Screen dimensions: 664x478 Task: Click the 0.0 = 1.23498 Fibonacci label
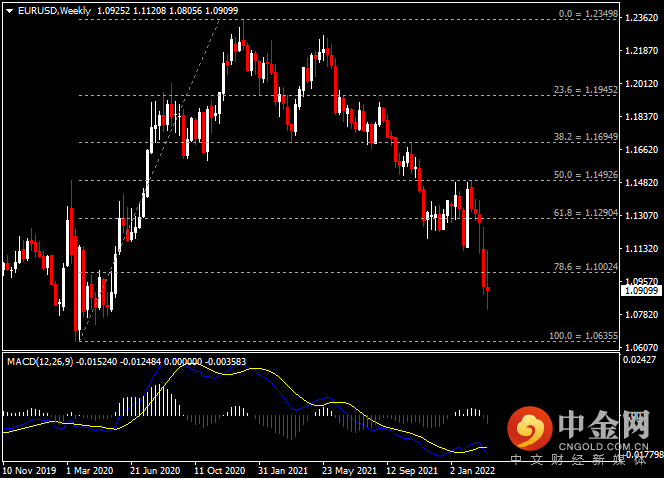[x=588, y=14]
